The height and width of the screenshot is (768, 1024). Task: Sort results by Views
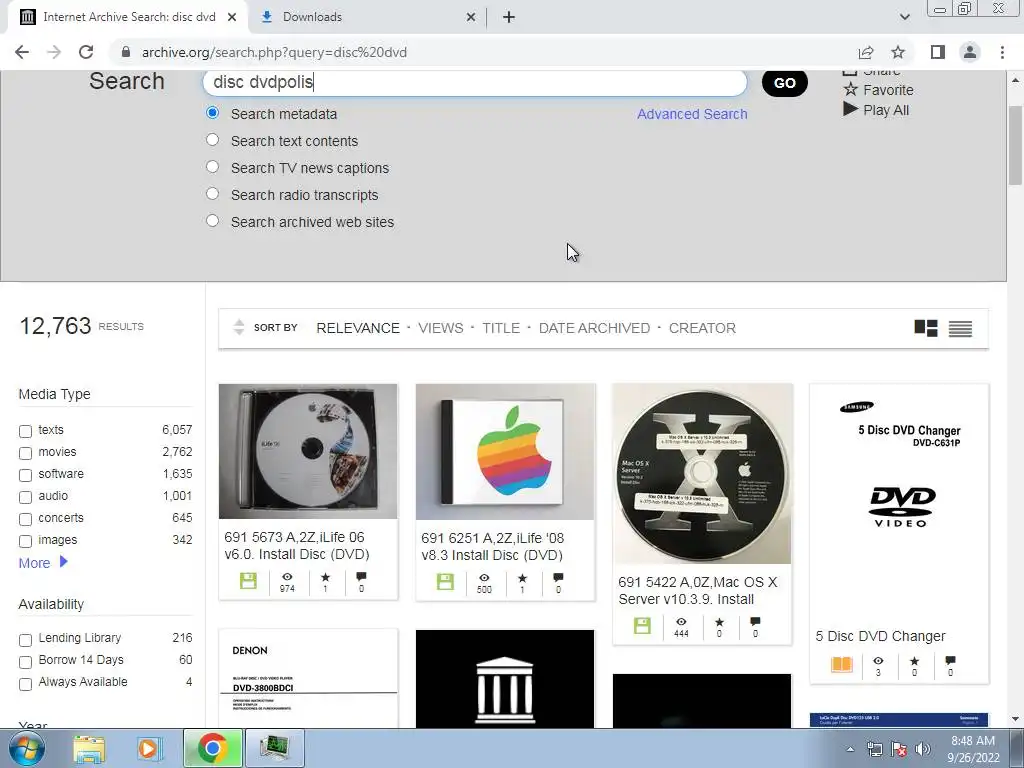(x=441, y=328)
